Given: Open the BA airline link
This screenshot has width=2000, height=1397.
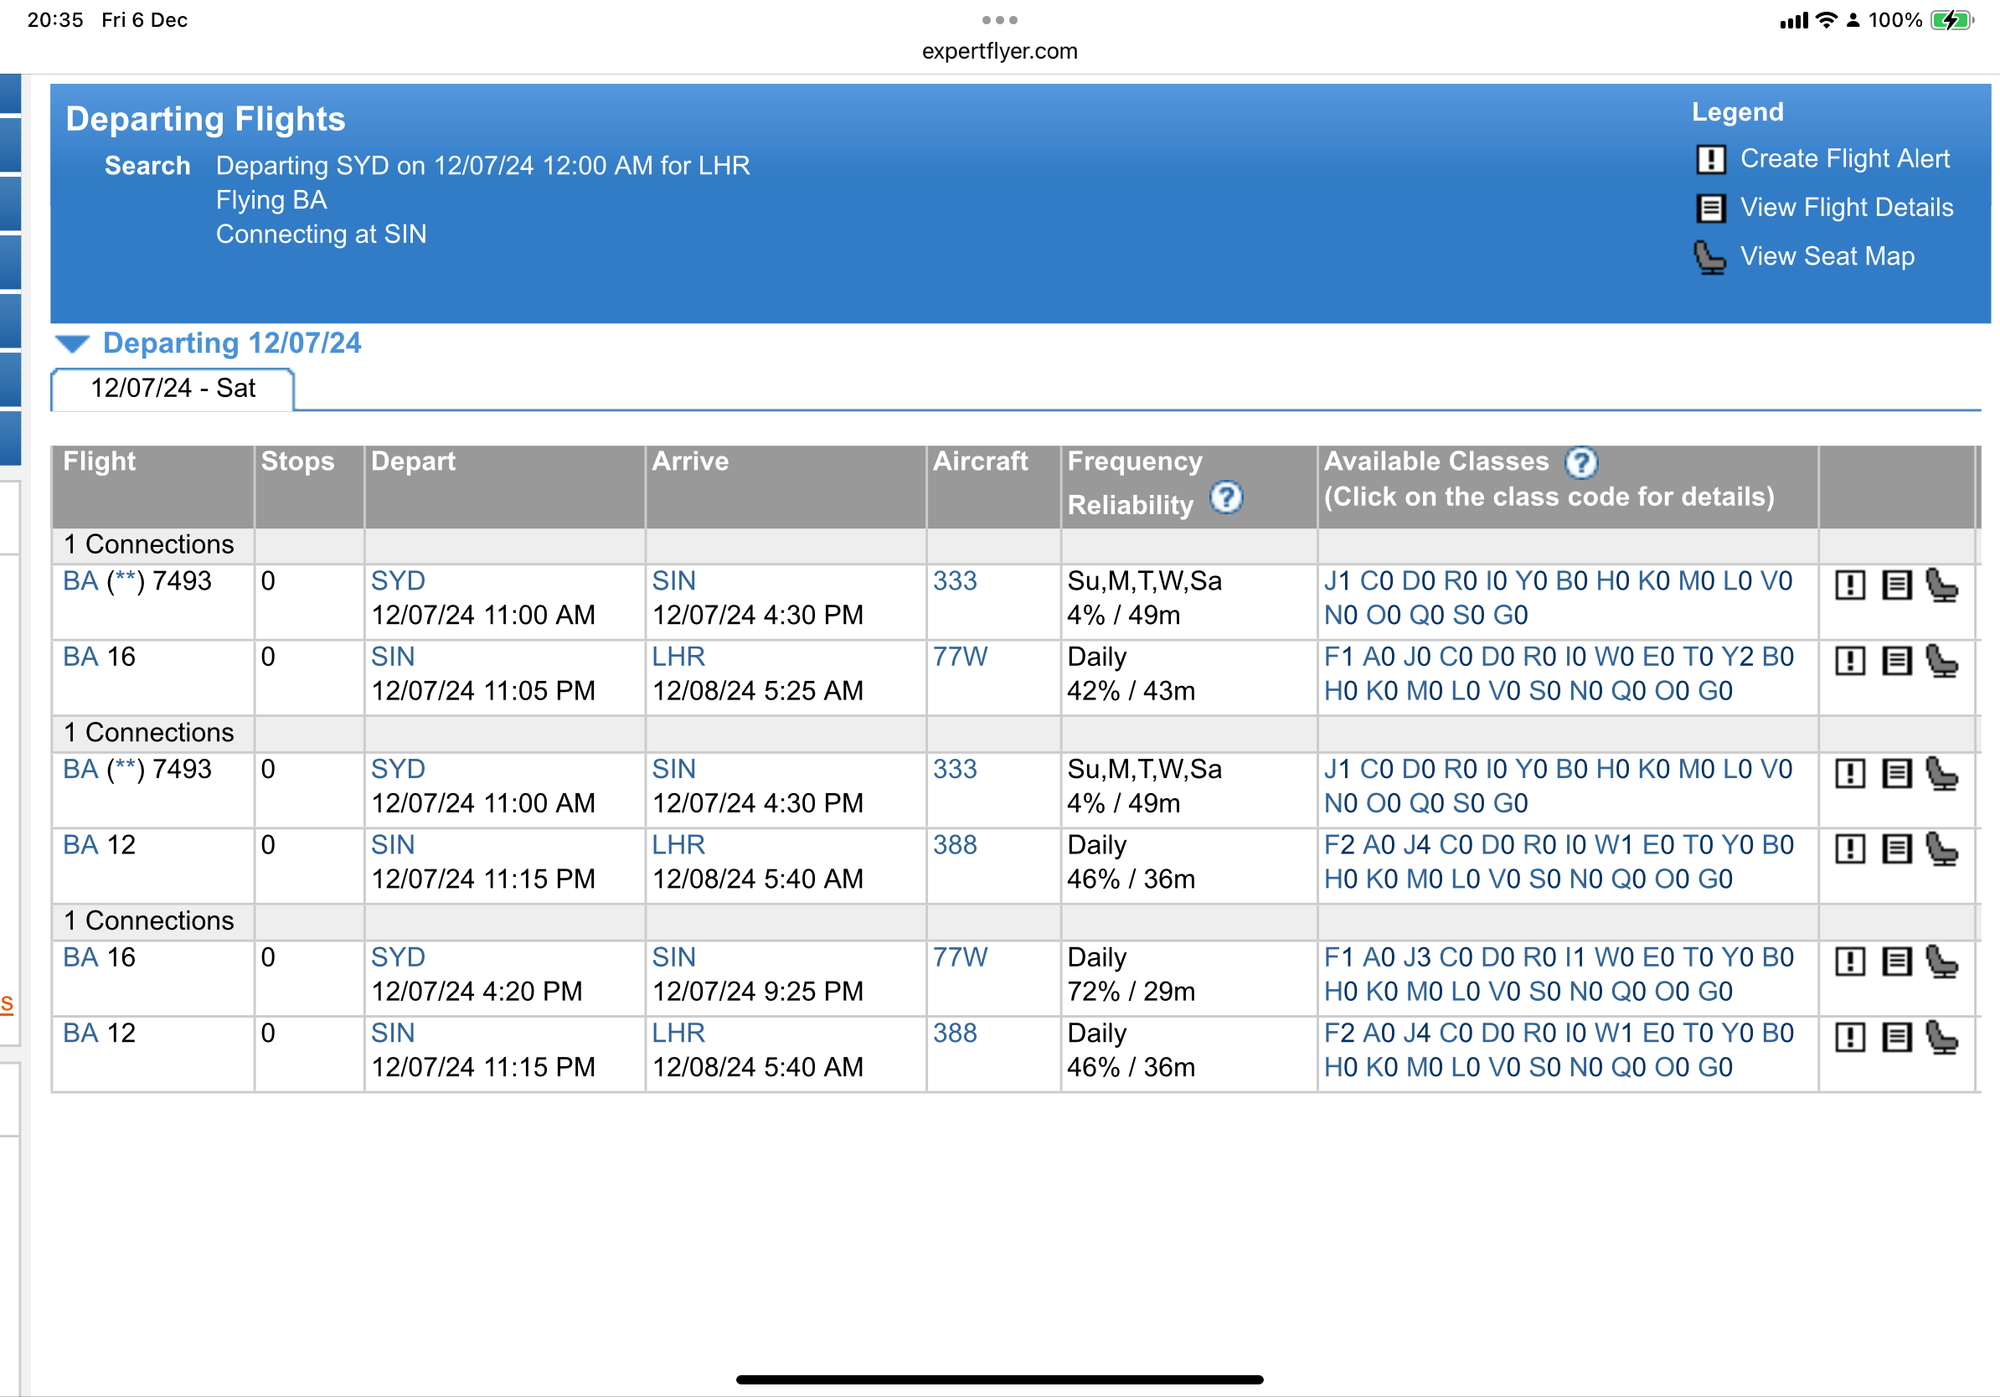Looking at the screenshot, I should tap(79, 581).
